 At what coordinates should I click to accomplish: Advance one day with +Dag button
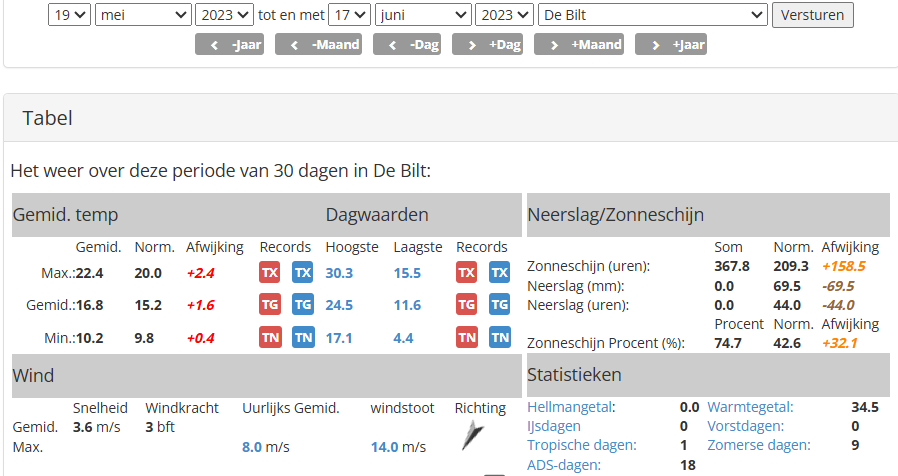(x=487, y=45)
